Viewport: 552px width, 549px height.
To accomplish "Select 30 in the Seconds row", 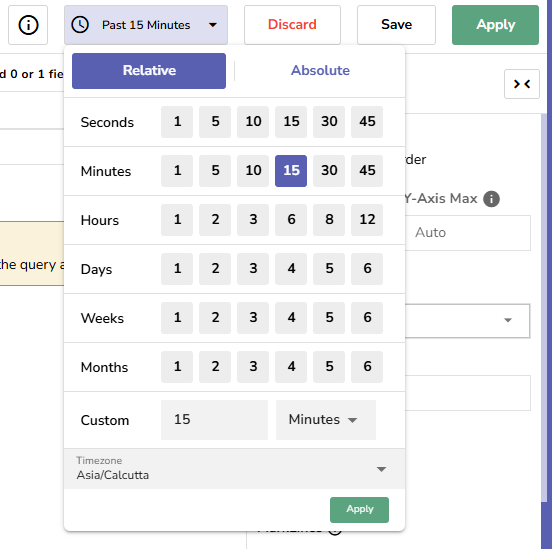I will (x=329, y=122).
